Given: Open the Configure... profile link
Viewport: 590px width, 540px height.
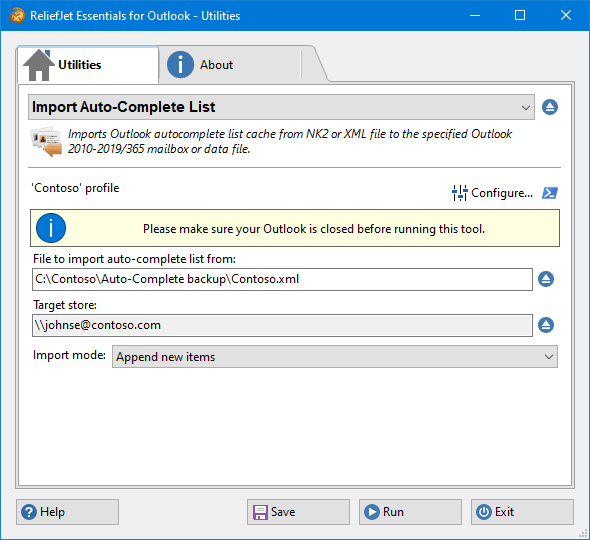Looking at the screenshot, I should (x=502, y=193).
